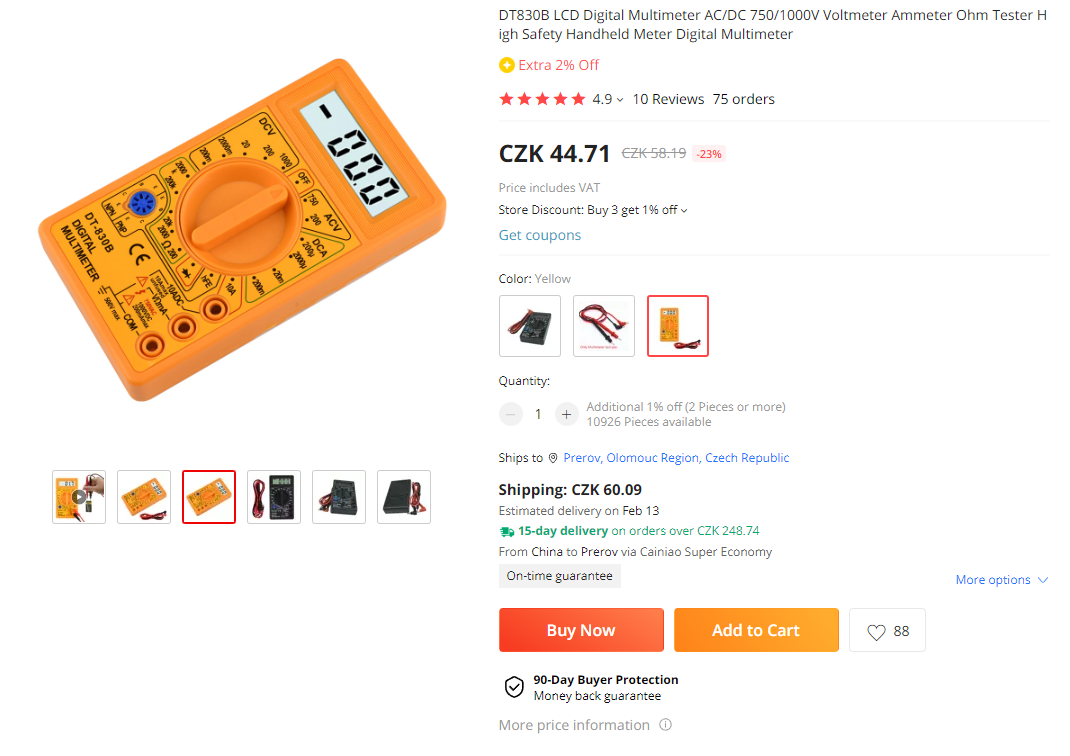Expand More options for shipping
Image resolution: width=1070 pixels, height=756 pixels.
point(1001,579)
